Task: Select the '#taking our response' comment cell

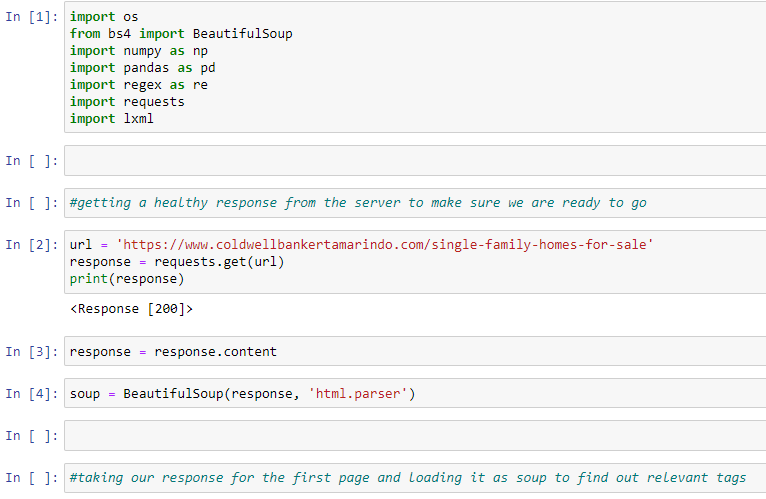Action: [x=415, y=478]
